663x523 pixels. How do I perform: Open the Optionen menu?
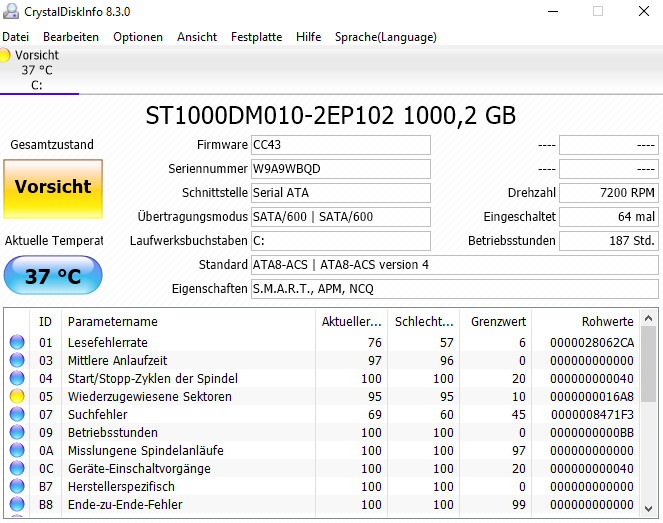pos(138,37)
